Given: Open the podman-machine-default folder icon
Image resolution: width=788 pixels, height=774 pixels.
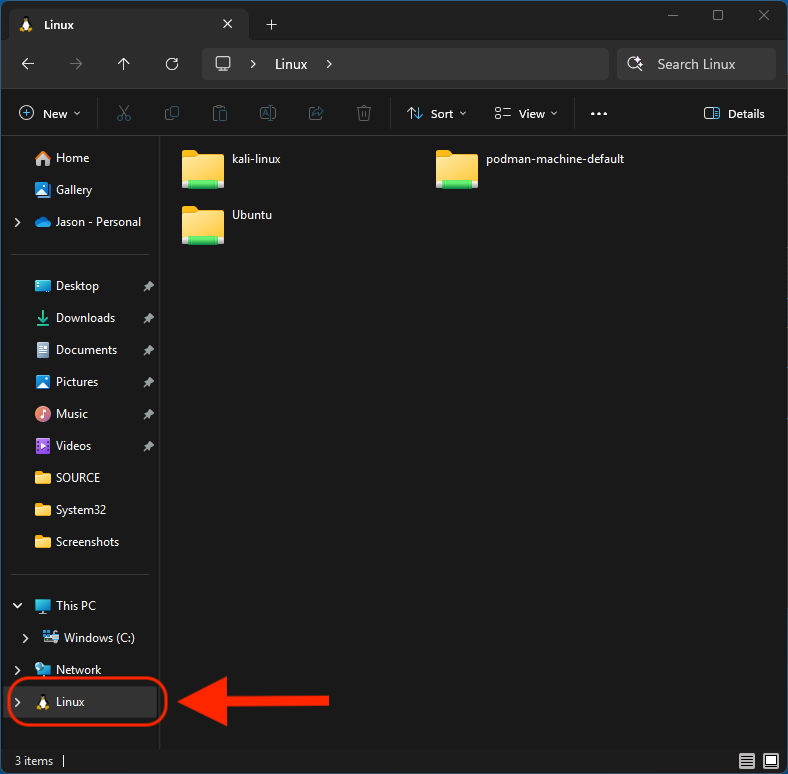Looking at the screenshot, I should (456, 169).
